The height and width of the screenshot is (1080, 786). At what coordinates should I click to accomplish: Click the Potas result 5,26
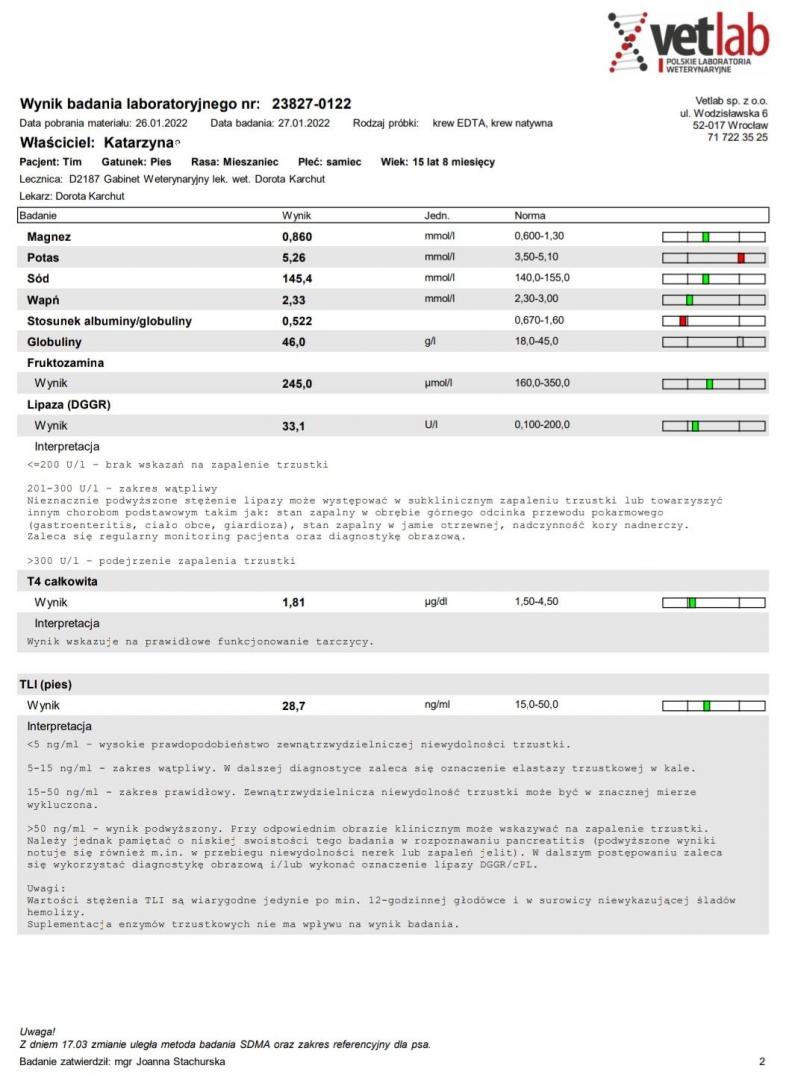pos(293,258)
